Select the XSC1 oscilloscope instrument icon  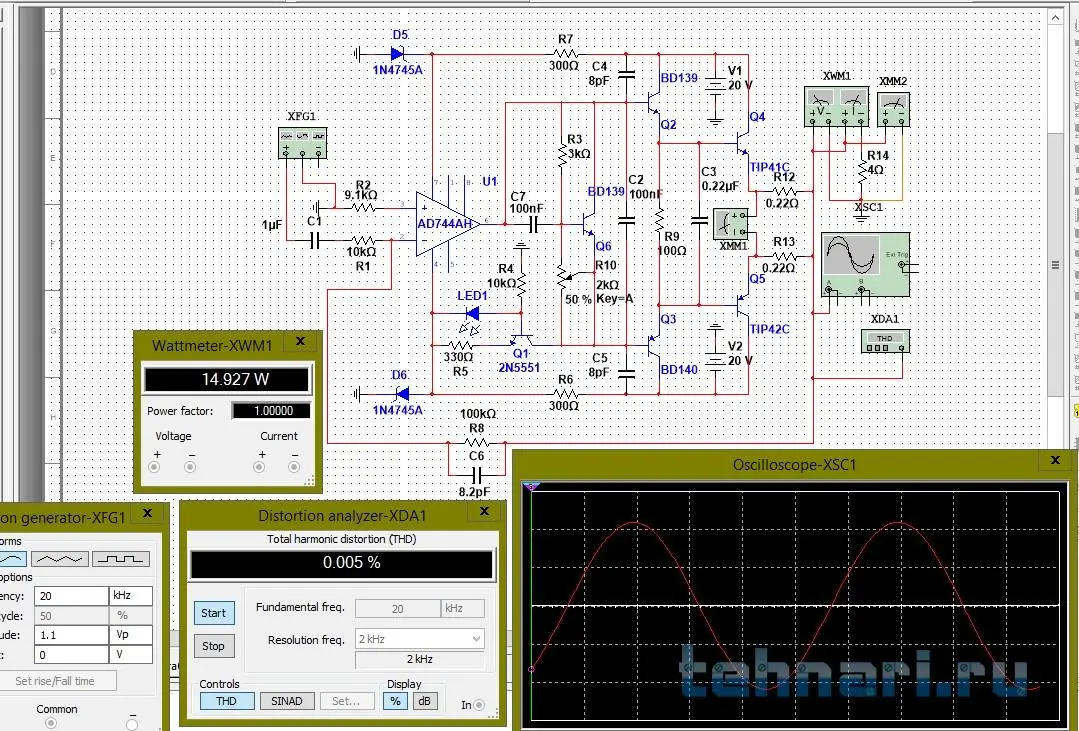[865, 264]
